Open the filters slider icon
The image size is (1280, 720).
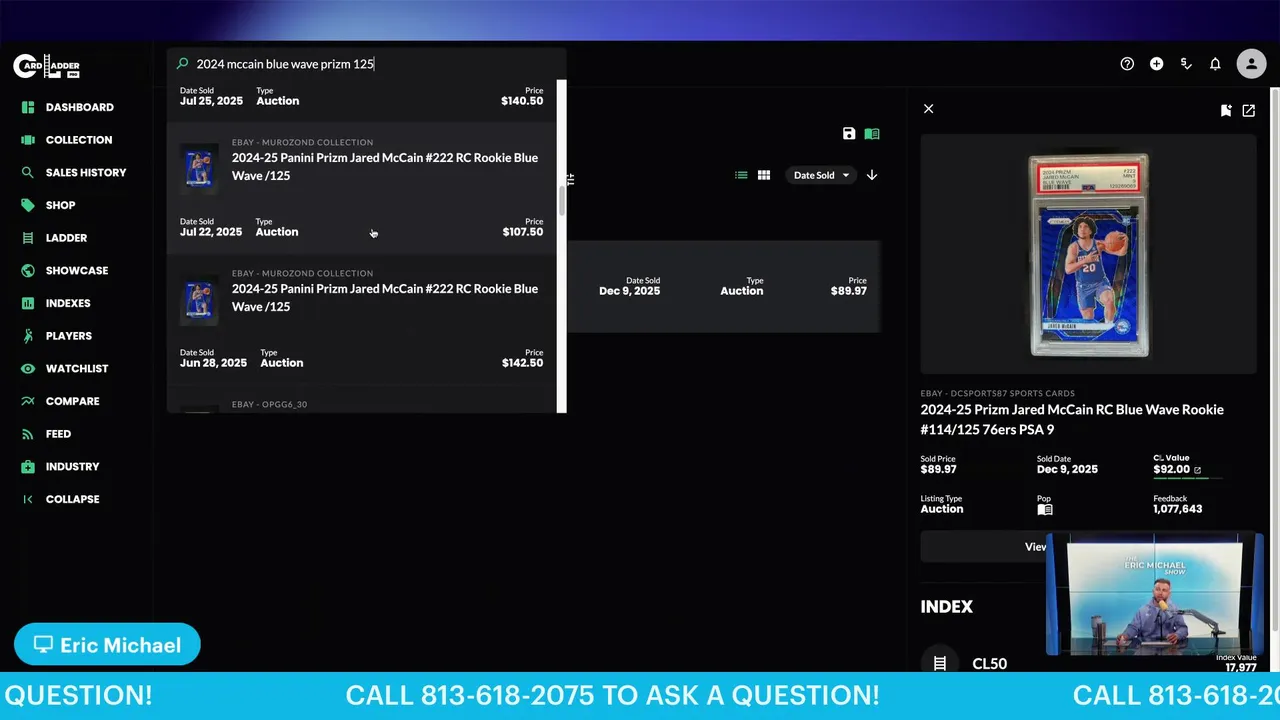pyautogui.click(x=571, y=180)
